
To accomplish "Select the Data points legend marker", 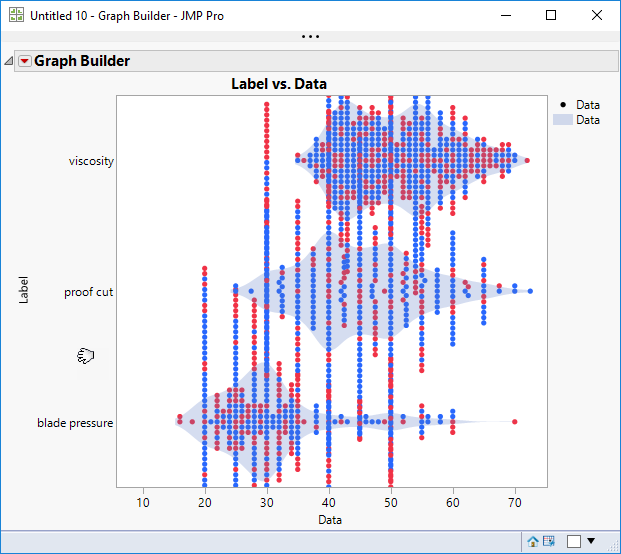I will (x=563, y=105).
